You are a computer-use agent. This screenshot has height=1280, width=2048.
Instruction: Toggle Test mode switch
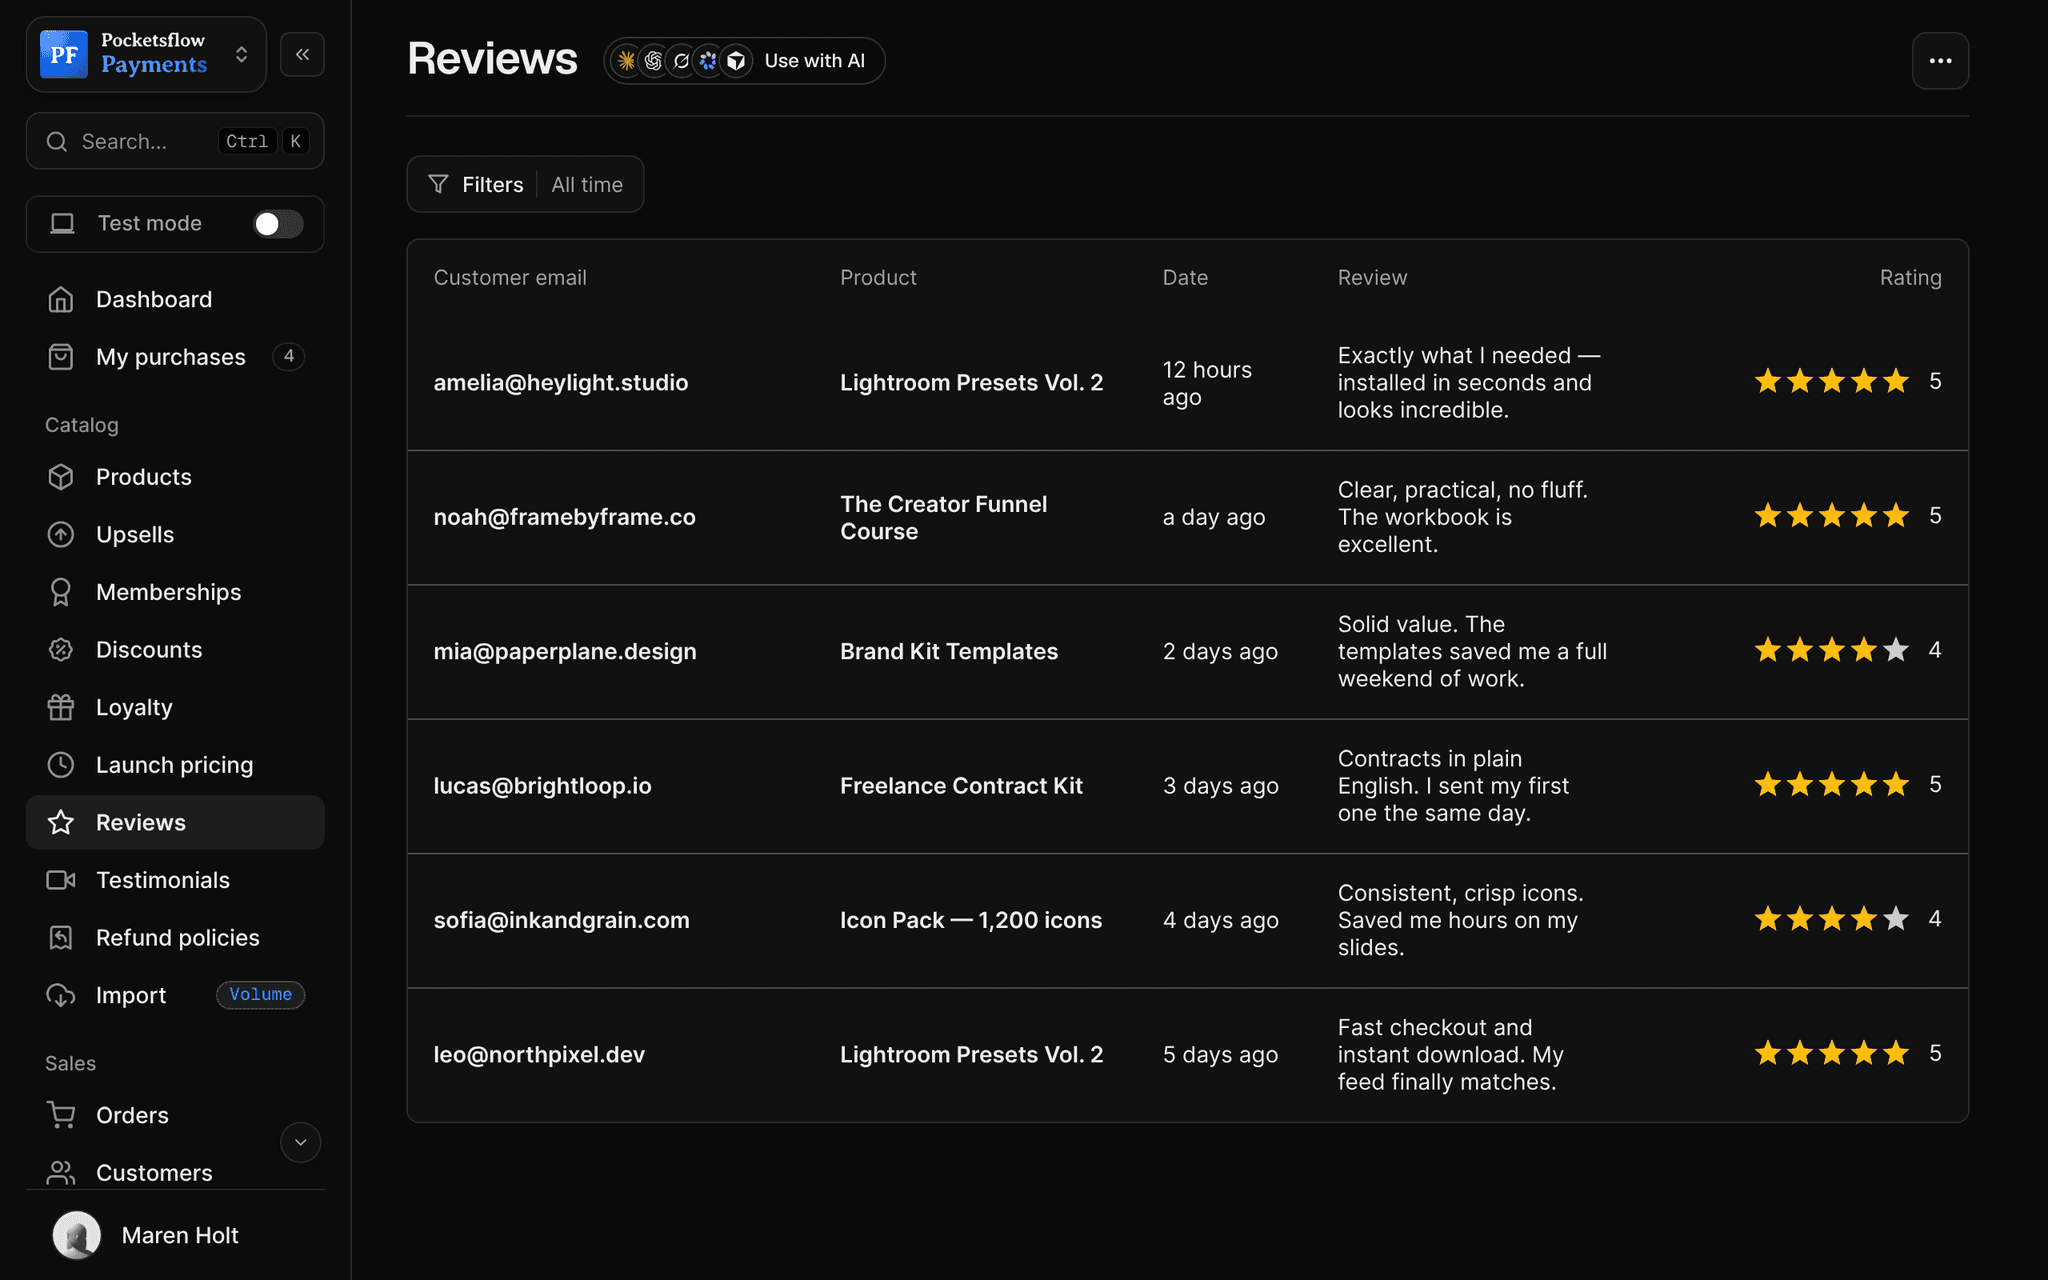click(x=278, y=224)
